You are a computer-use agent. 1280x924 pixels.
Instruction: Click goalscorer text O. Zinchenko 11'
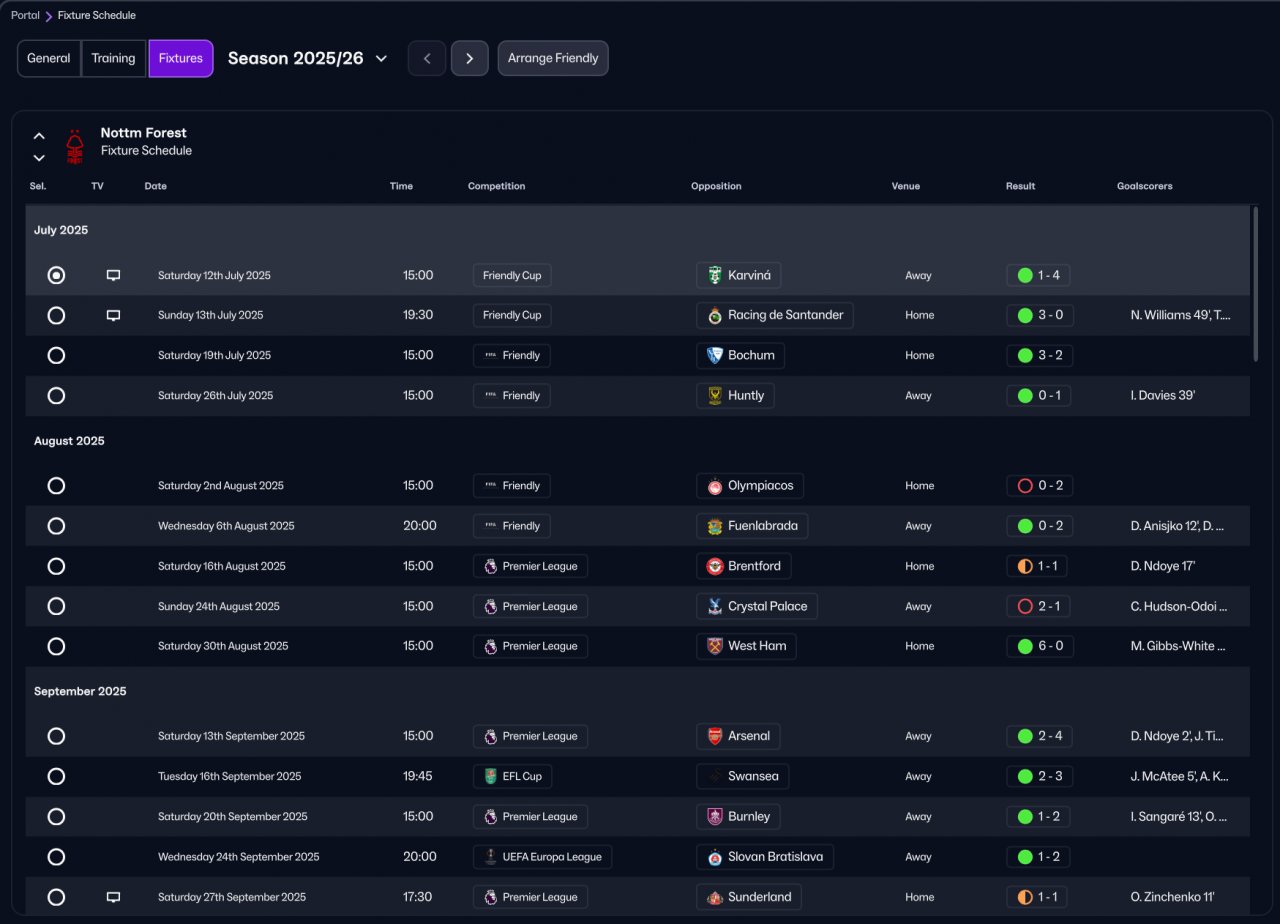coord(1173,897)
